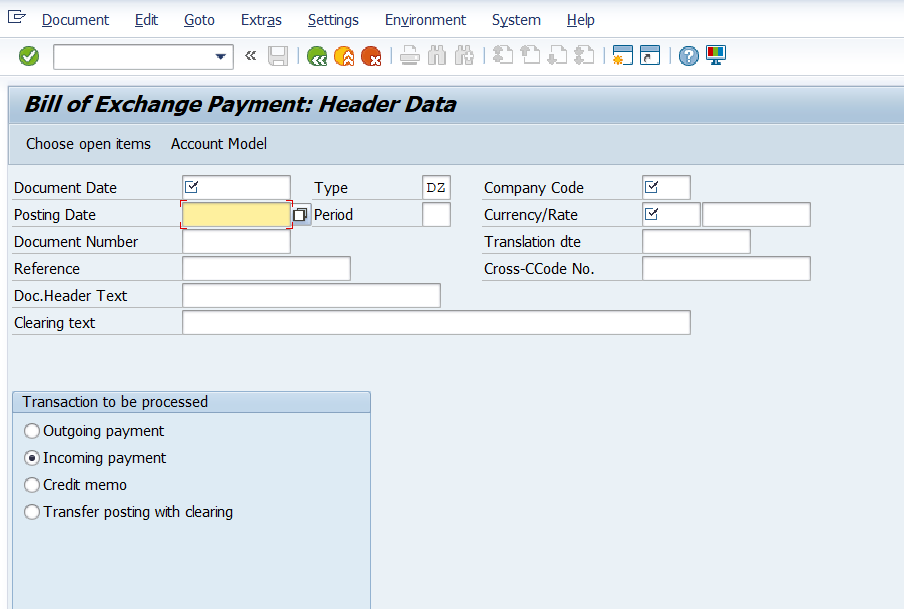The image size is (904, 609).
Task: Click the exchange Rate input field
Action: tap(756, 215)
